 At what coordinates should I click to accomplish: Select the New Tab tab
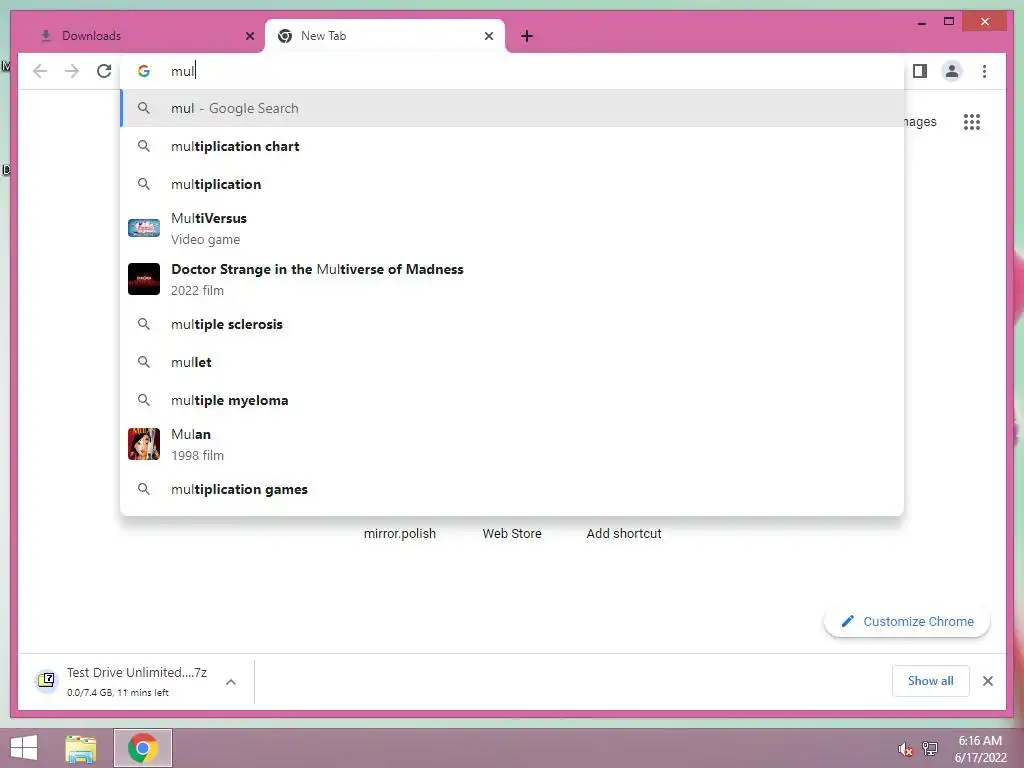385,36
